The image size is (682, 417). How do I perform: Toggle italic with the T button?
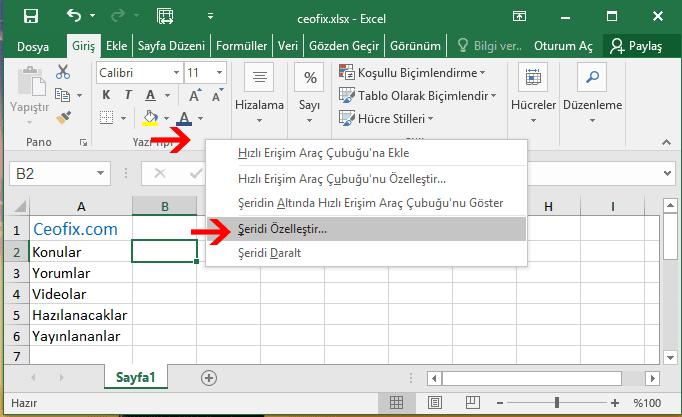point(128,95)
